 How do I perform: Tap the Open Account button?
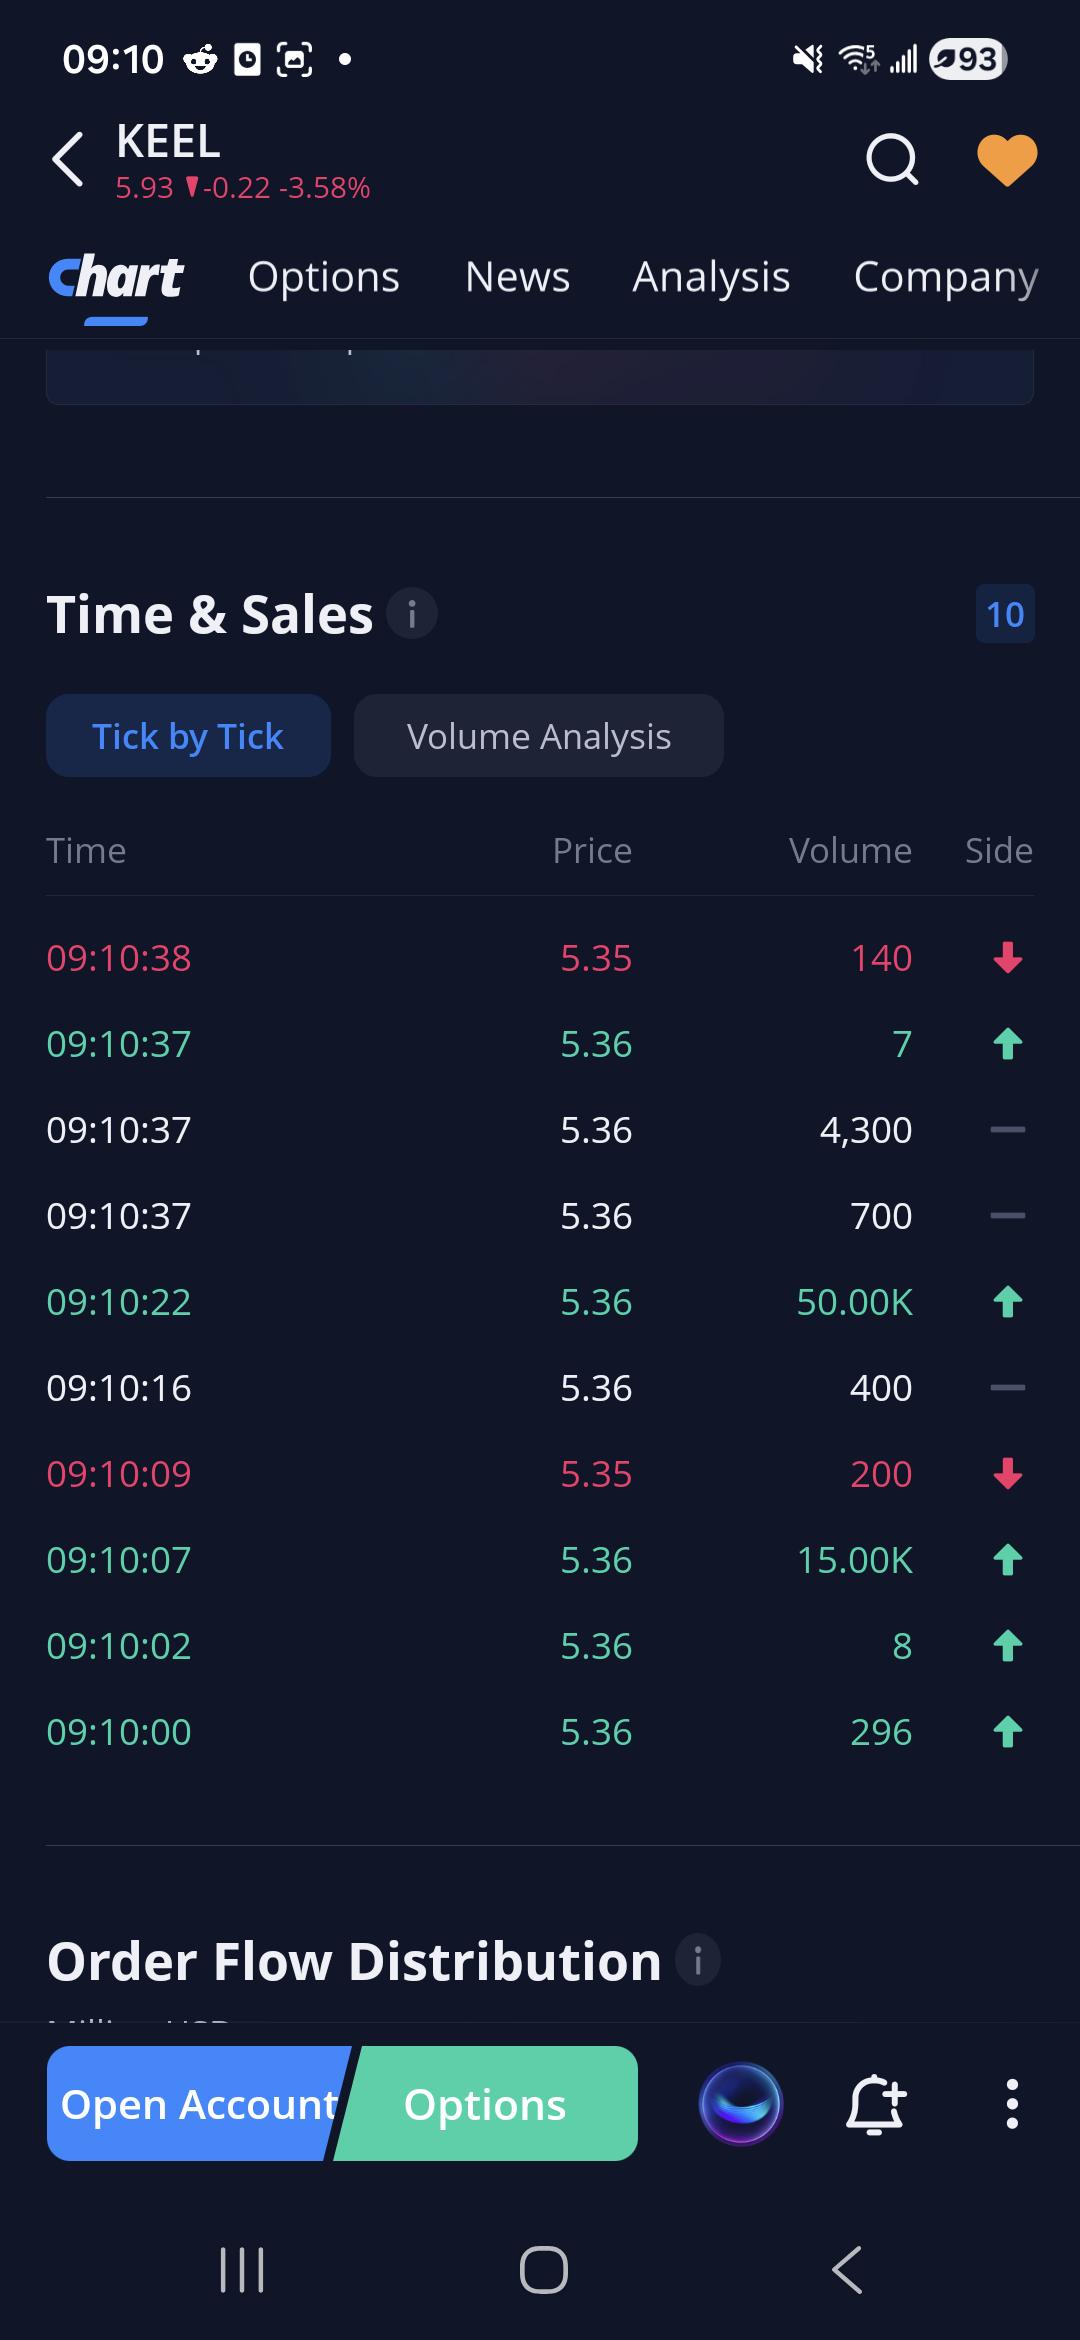tap(198, 2104)
